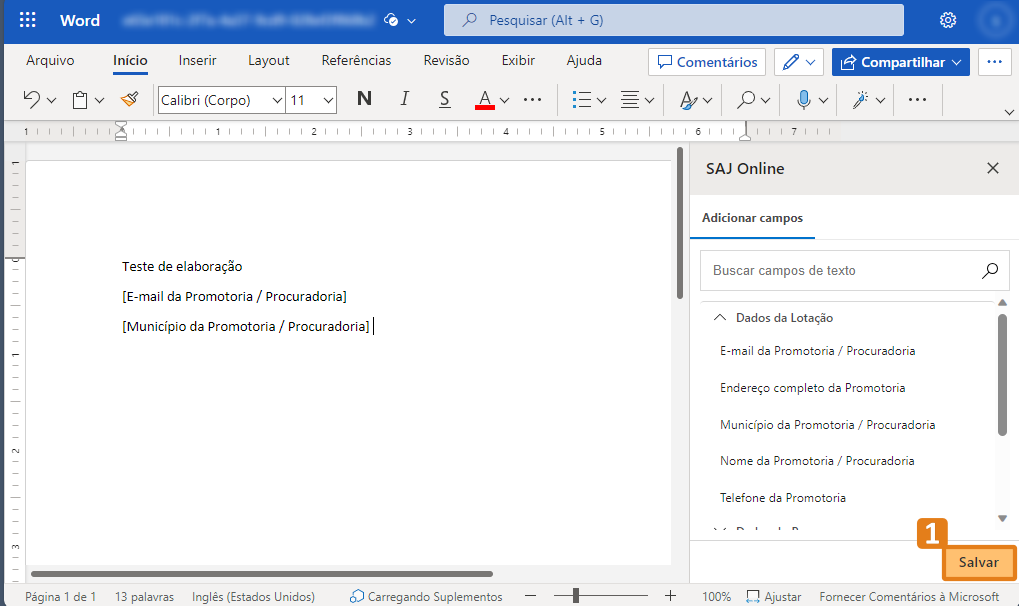Screen dimensions: 1019x606
Task: Select the Italic formatting icon
Action: (404, 99)
